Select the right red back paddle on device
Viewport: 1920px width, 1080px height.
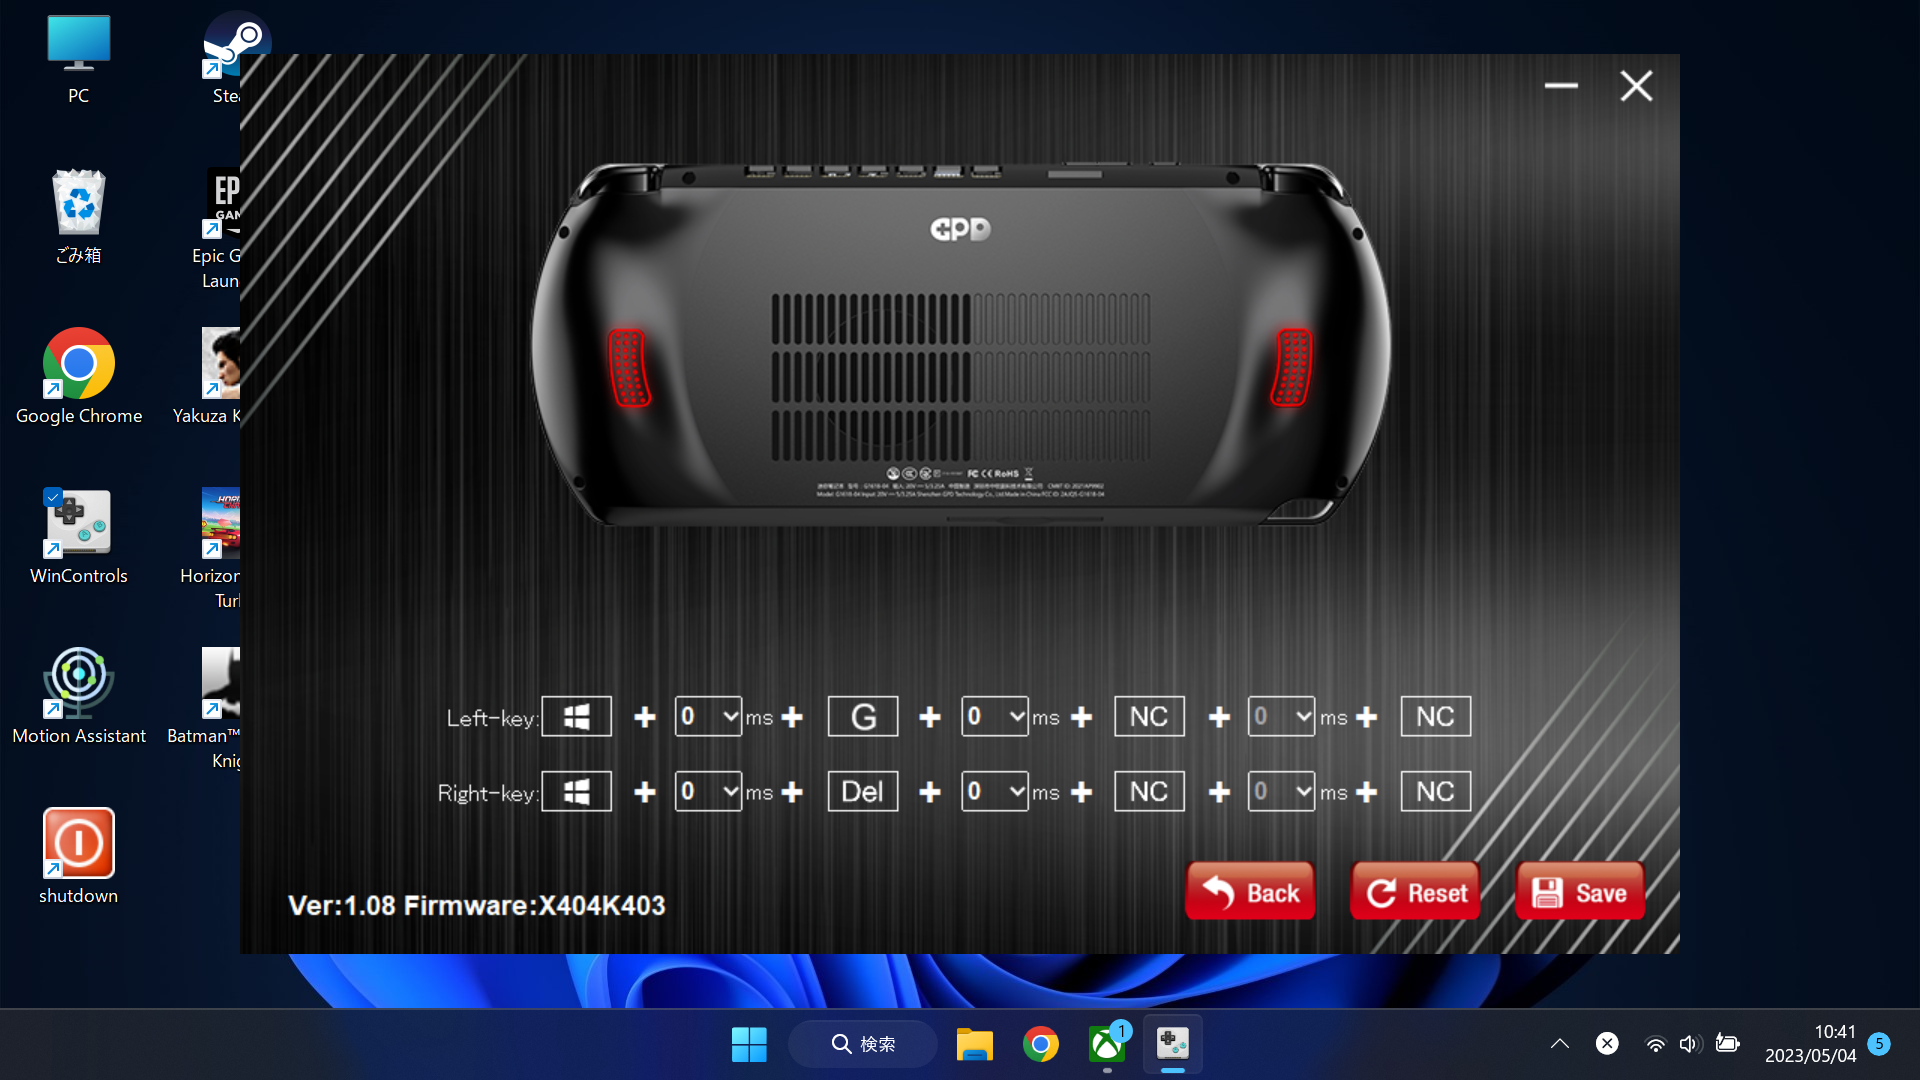pyautogui.click(x=1291, y=367)
